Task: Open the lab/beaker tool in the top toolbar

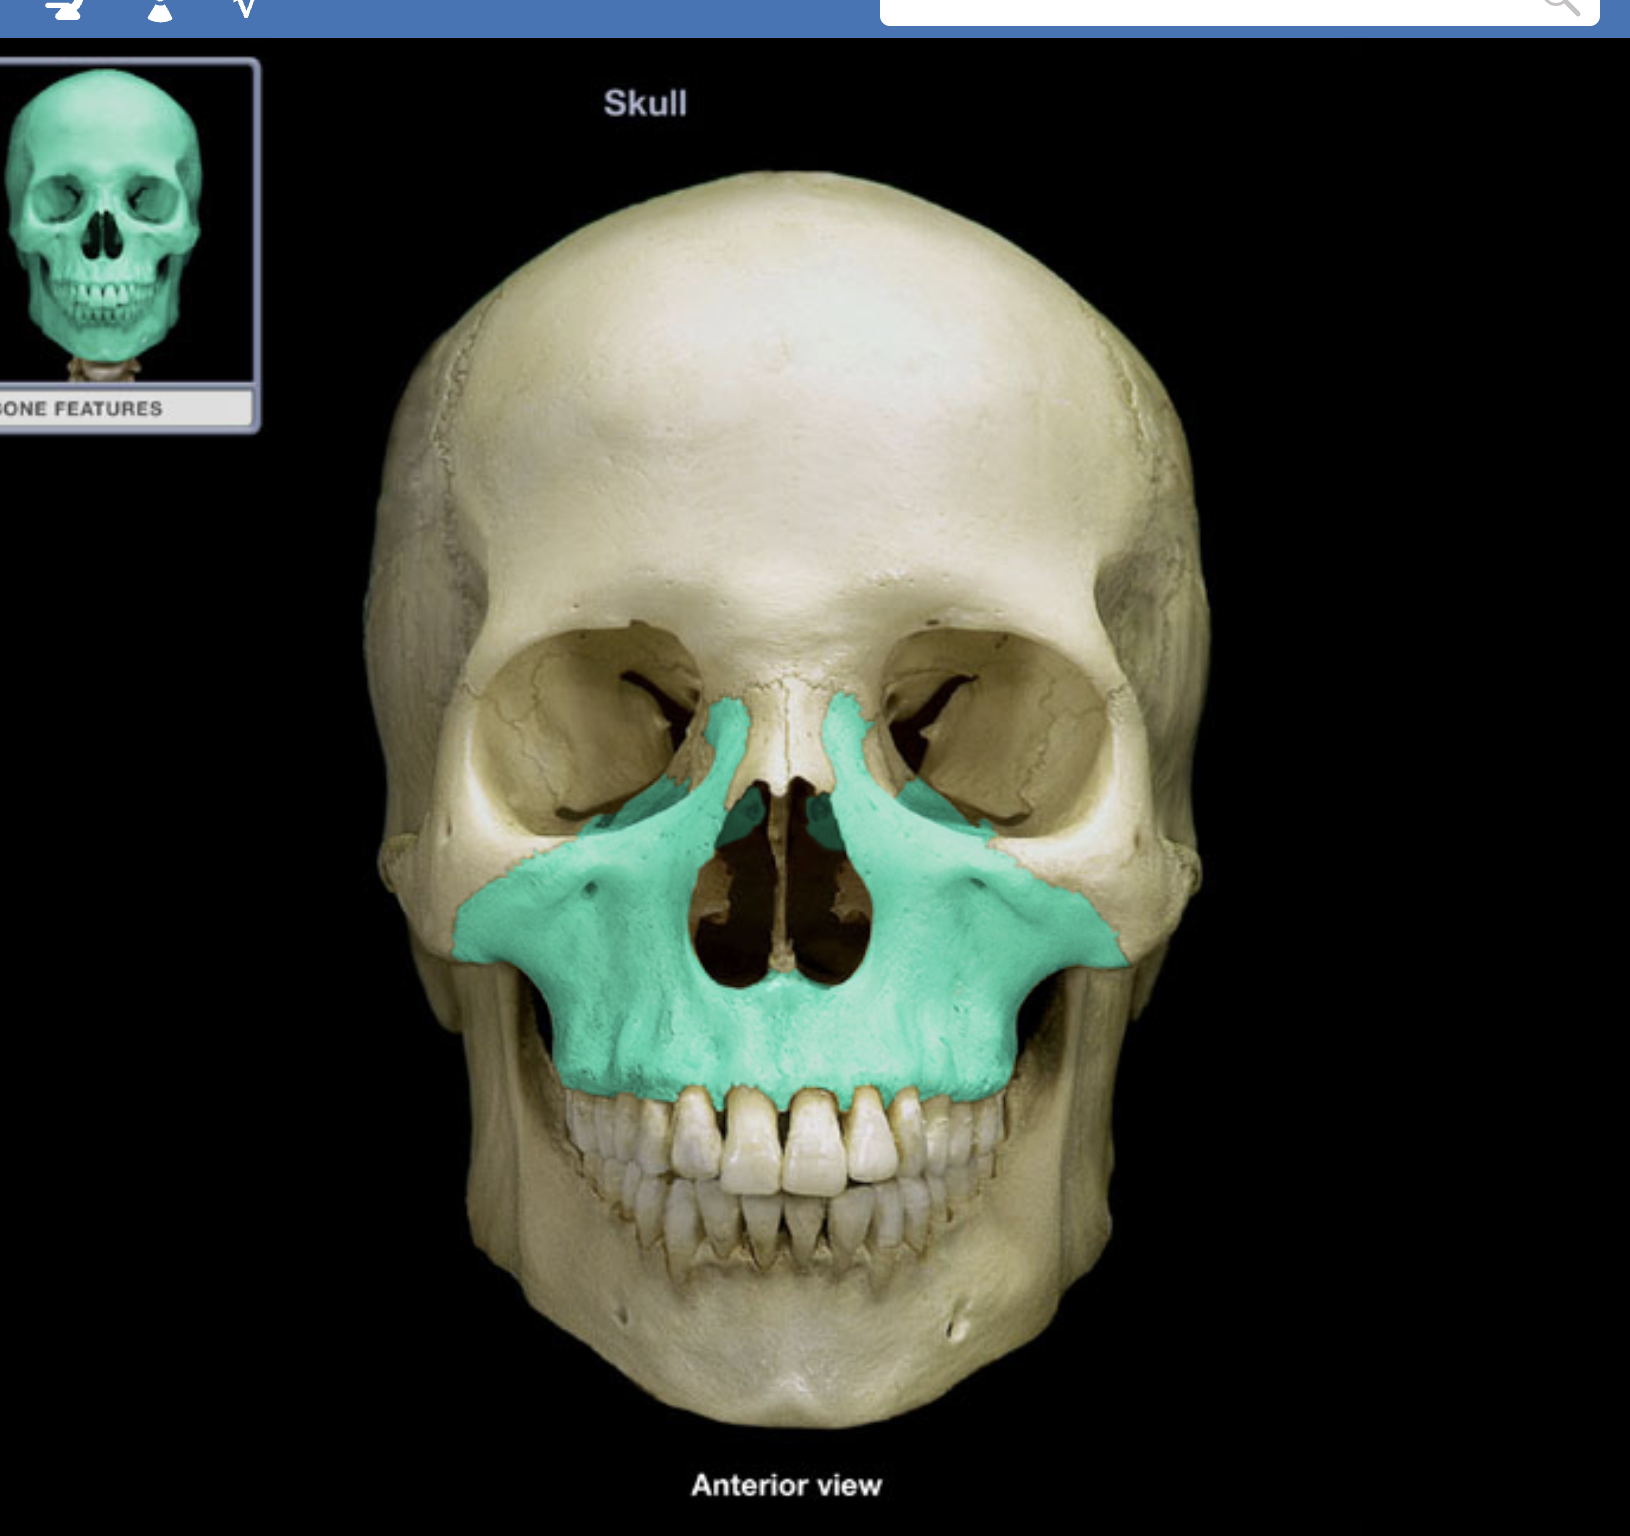Action: 160,12
